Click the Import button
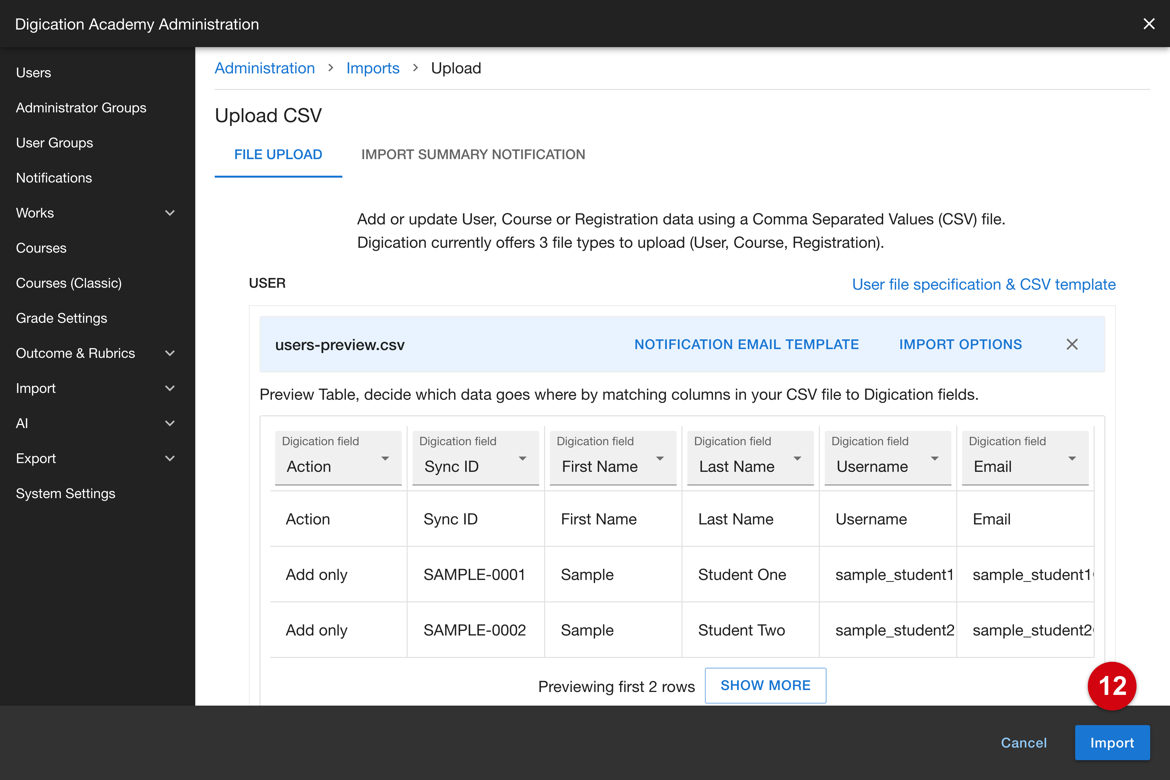Viewport: 1170px width, 780px height. [1112, 743]
